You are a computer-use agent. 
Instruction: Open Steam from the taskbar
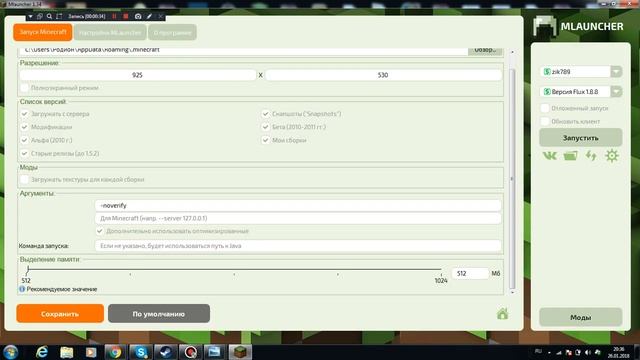(165, 352)
